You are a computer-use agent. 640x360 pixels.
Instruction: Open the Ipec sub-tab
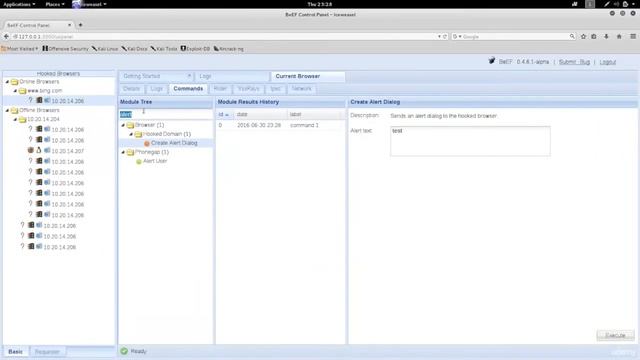[x=276, y=89]
